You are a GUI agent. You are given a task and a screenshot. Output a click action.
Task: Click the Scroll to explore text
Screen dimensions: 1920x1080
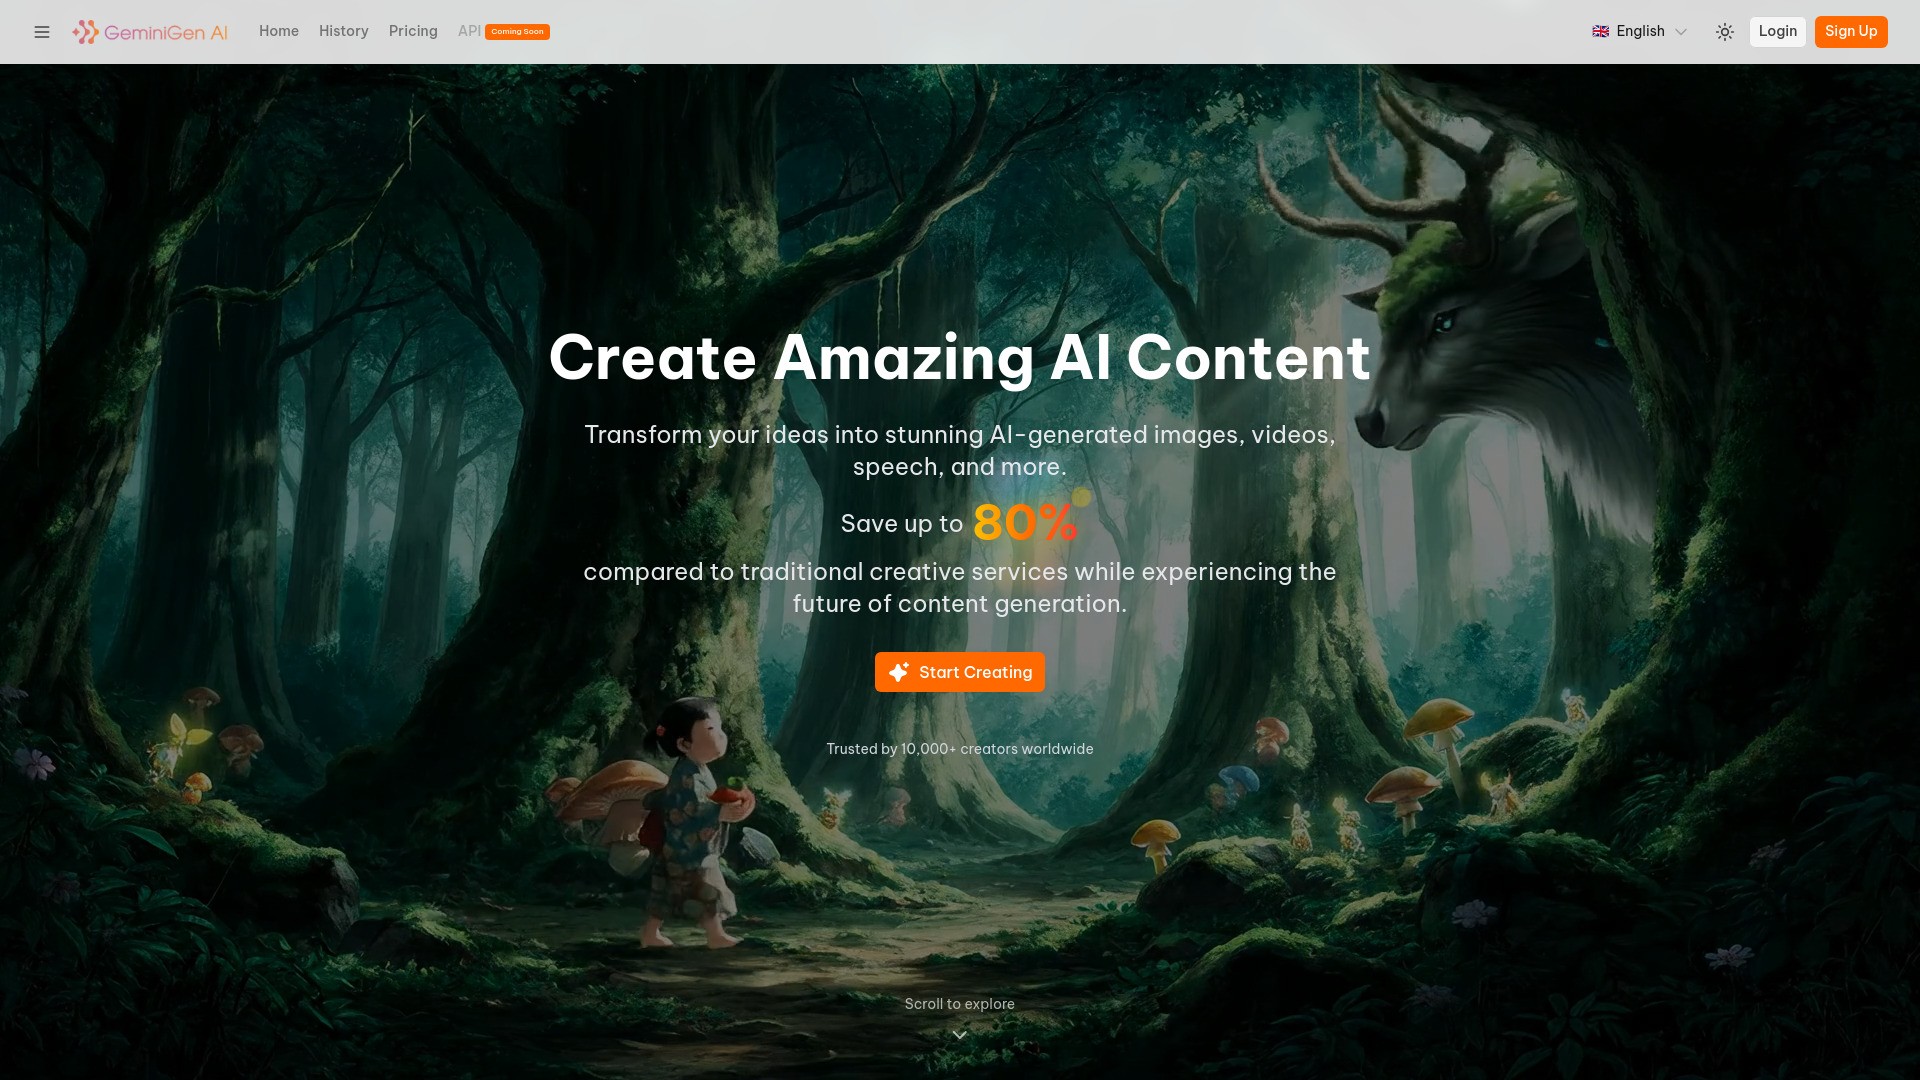pyautogui.click(x=959, y=1004)
